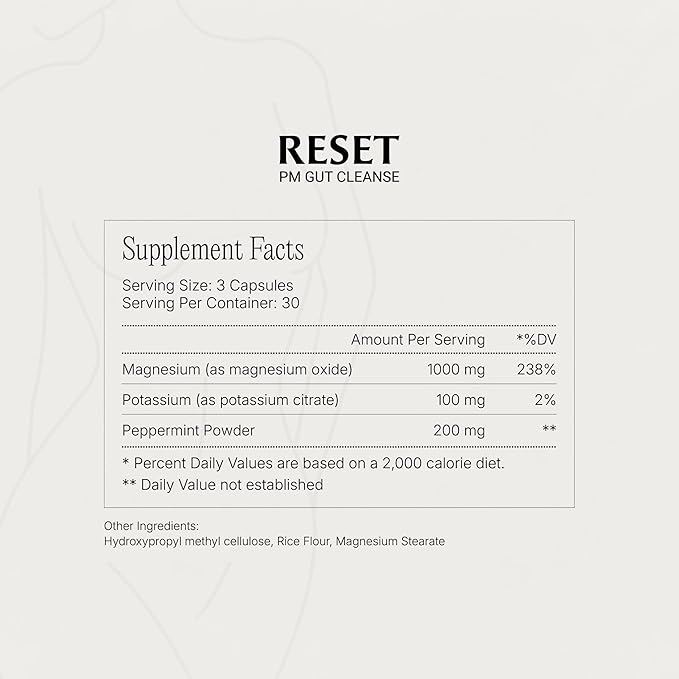
Task: Select the *%DV column header
Action: click(536, 340)
